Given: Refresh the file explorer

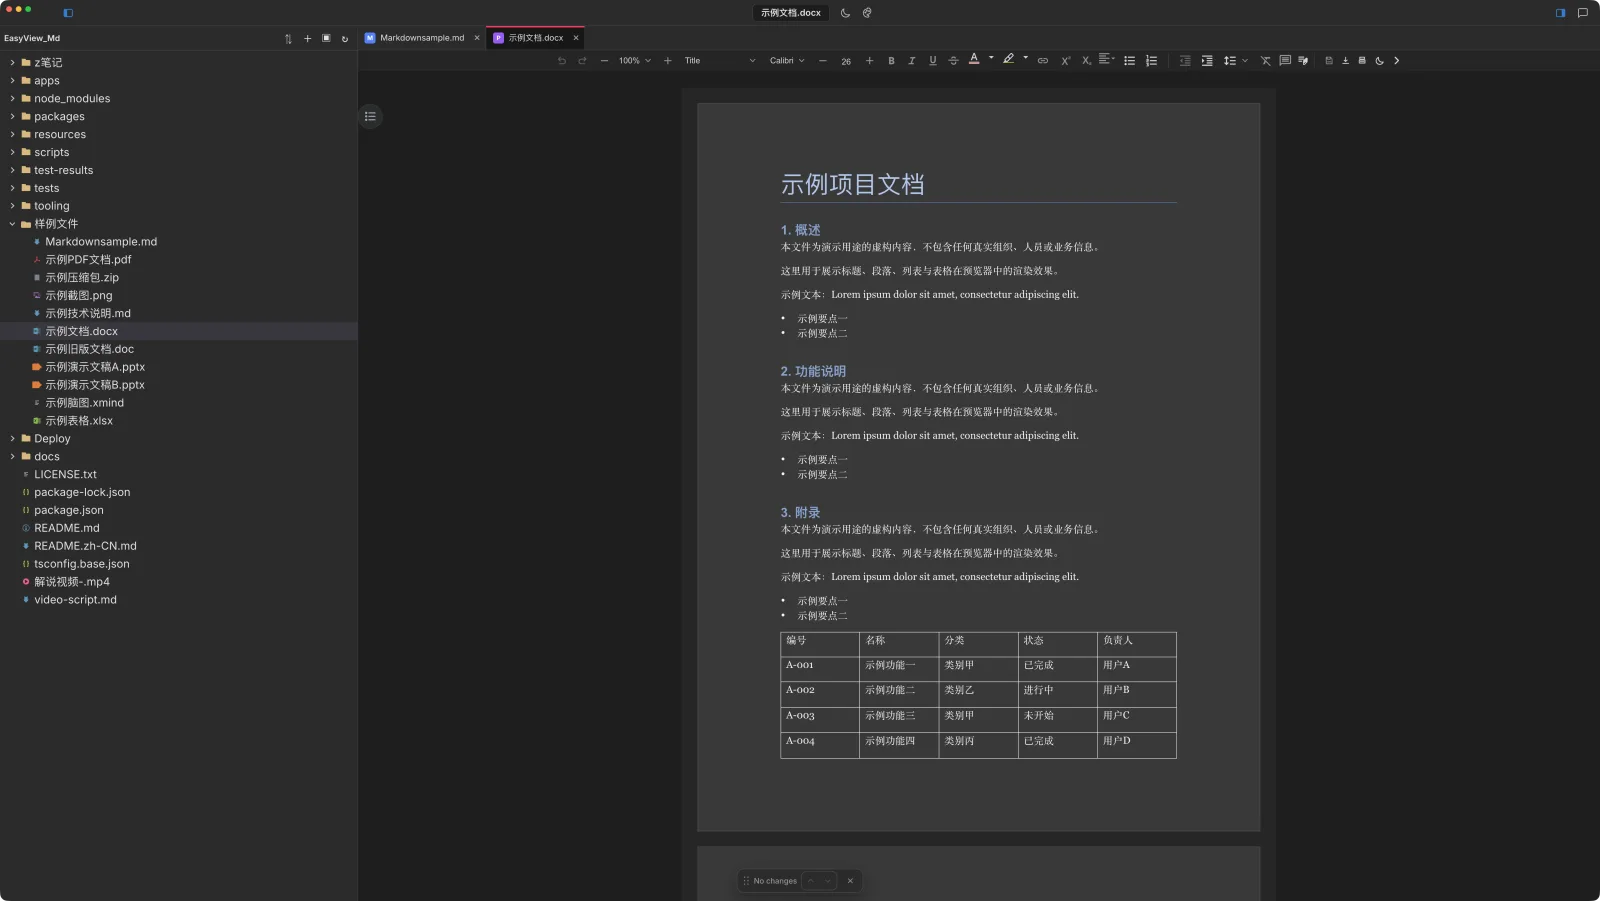Looking at the screenshot, I should click(x=345, y=39).
